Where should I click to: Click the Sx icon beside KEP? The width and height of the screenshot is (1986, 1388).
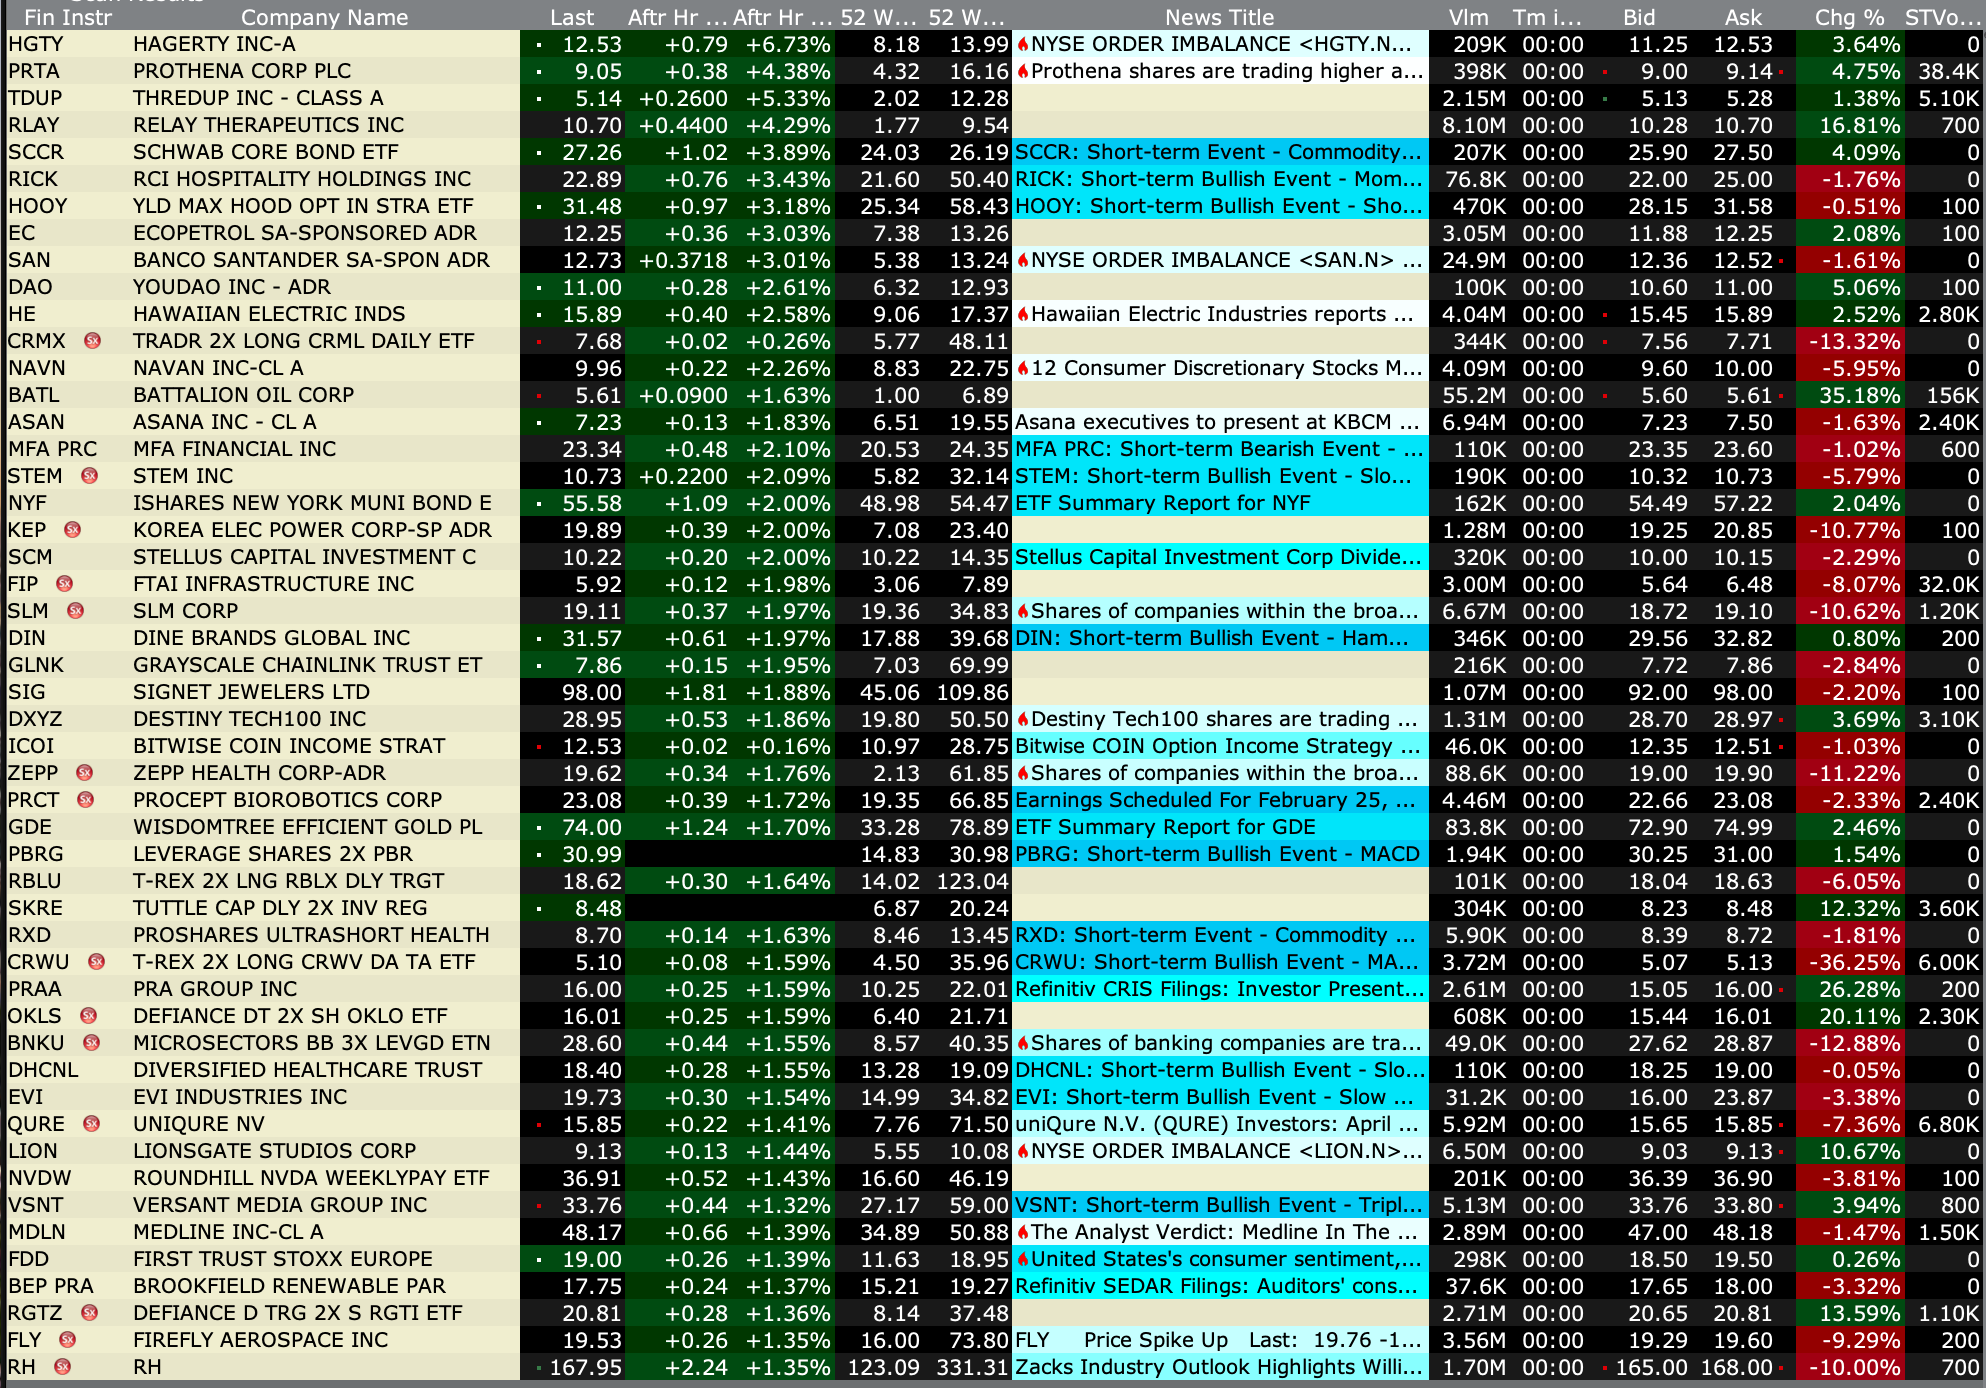72,530
